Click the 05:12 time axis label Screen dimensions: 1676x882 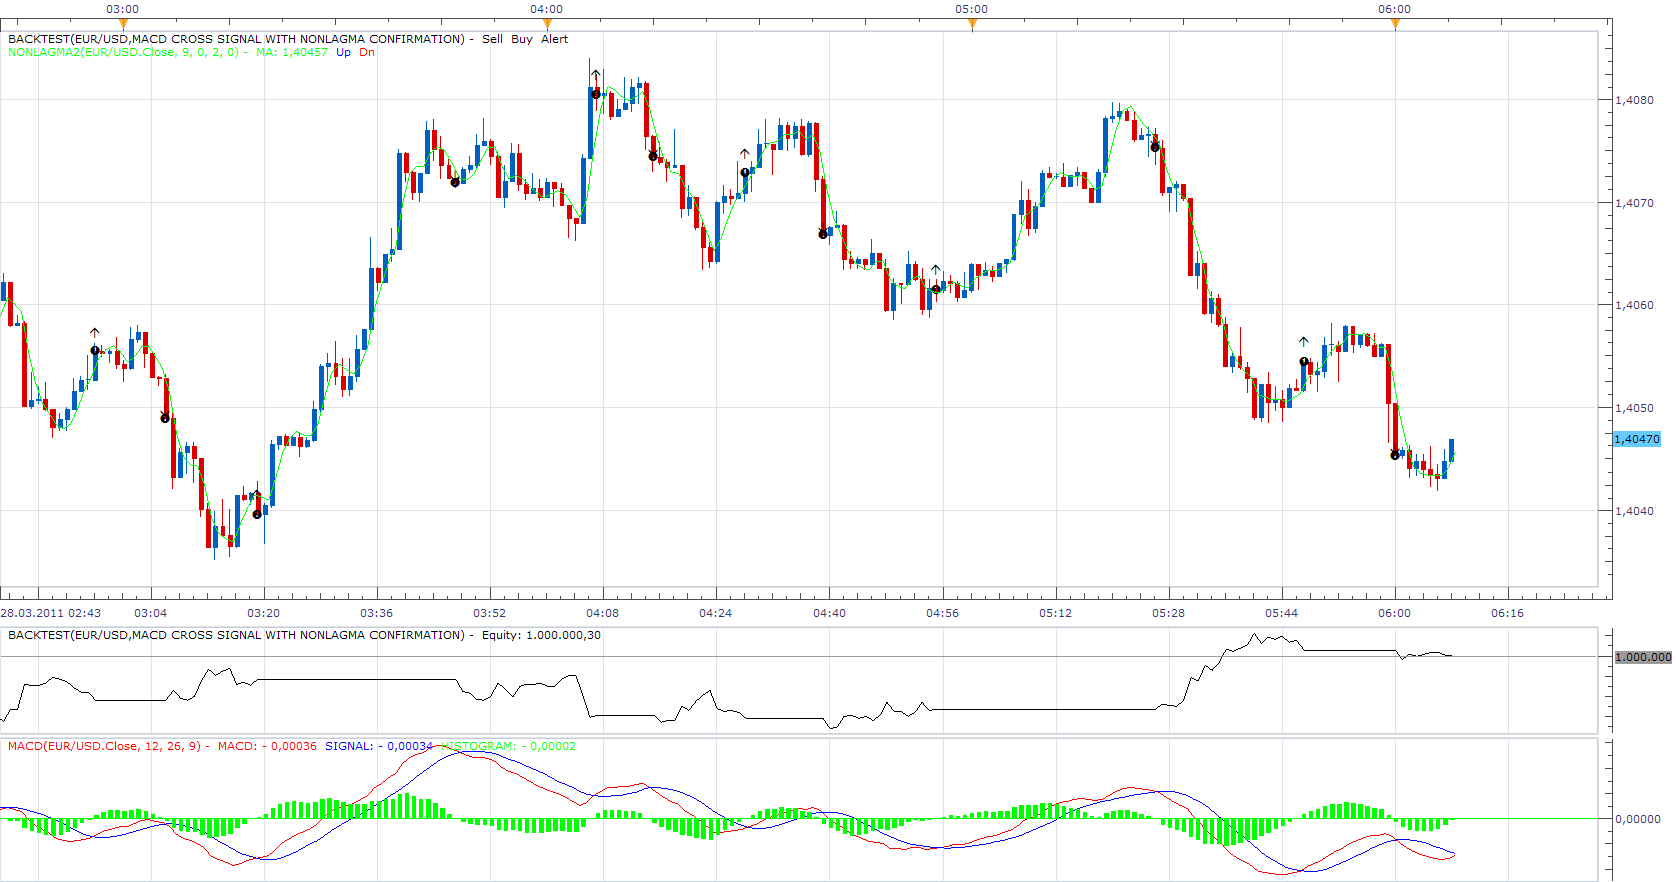tap(1056, 613)
